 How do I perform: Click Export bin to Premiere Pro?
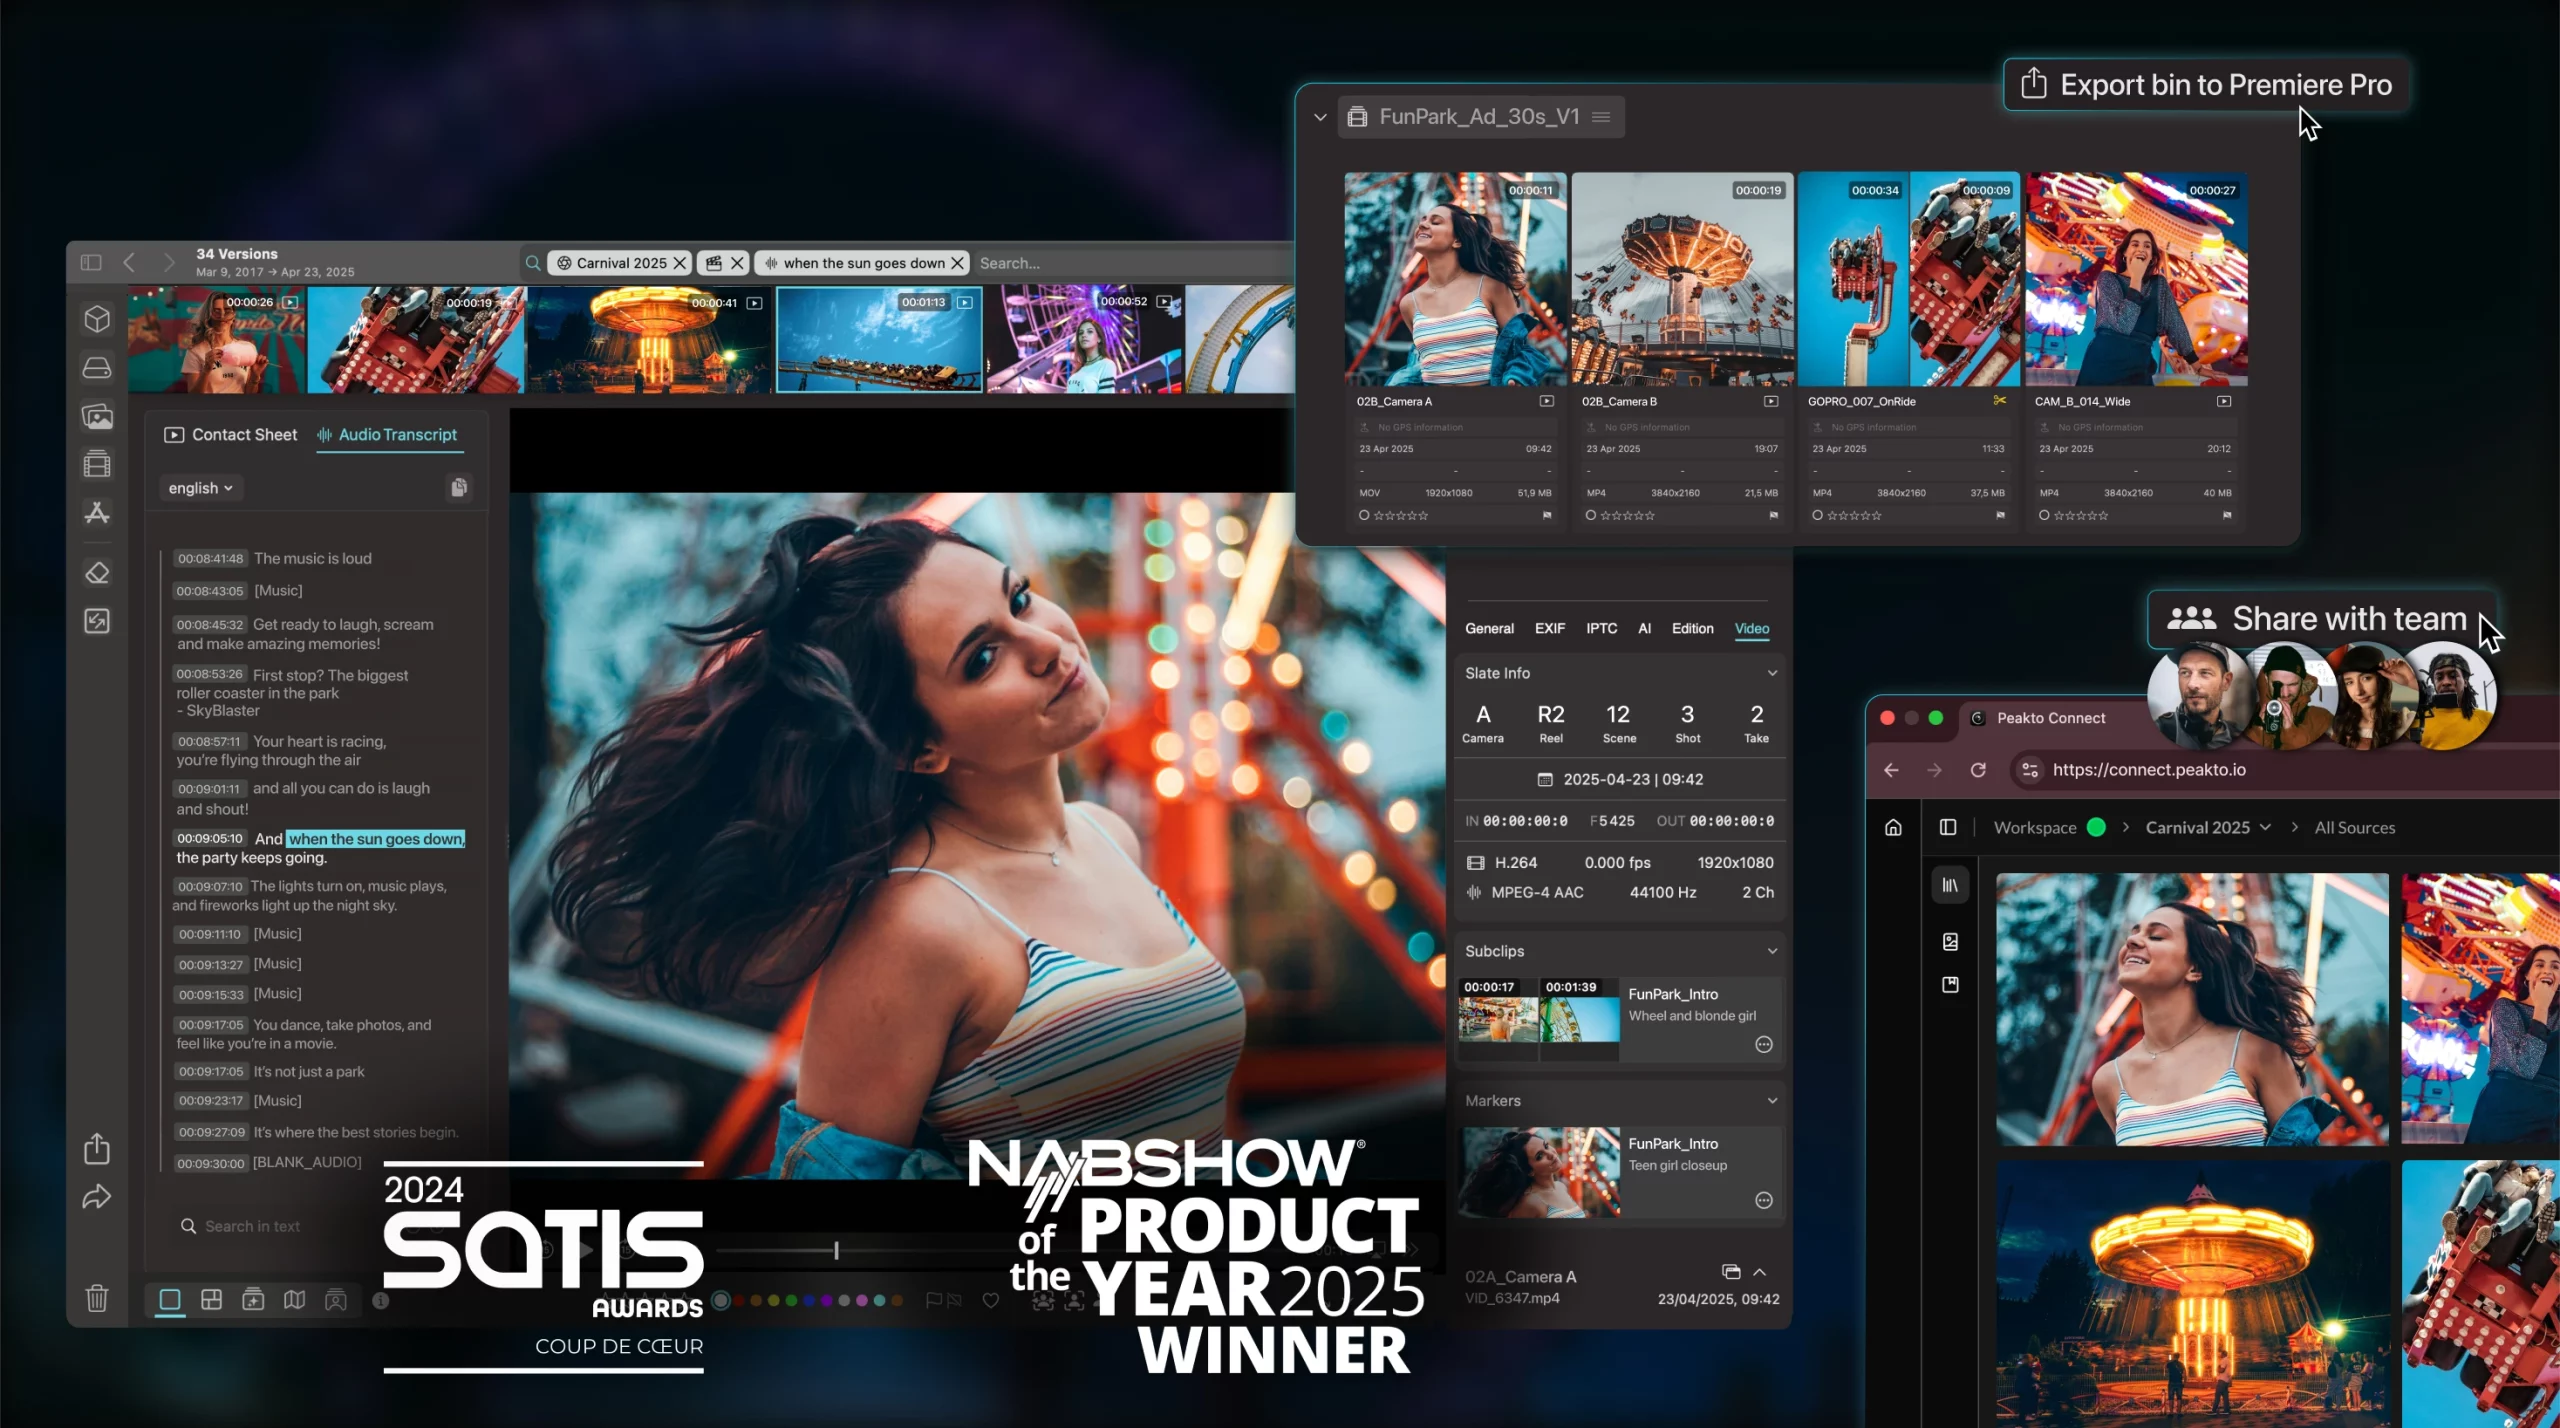coord(2206,84)
